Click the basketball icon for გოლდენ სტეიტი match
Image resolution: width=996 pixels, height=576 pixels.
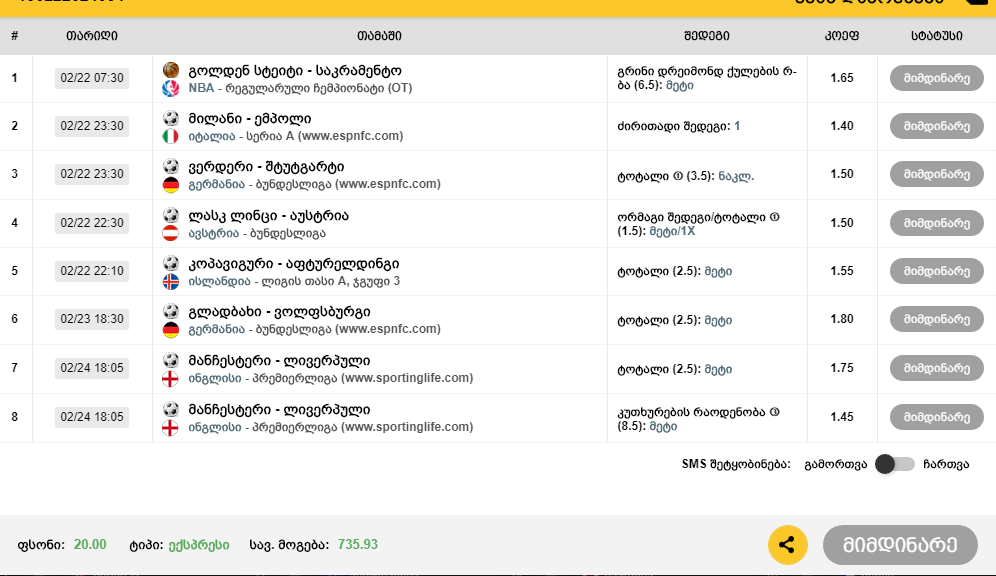point(170,70)
